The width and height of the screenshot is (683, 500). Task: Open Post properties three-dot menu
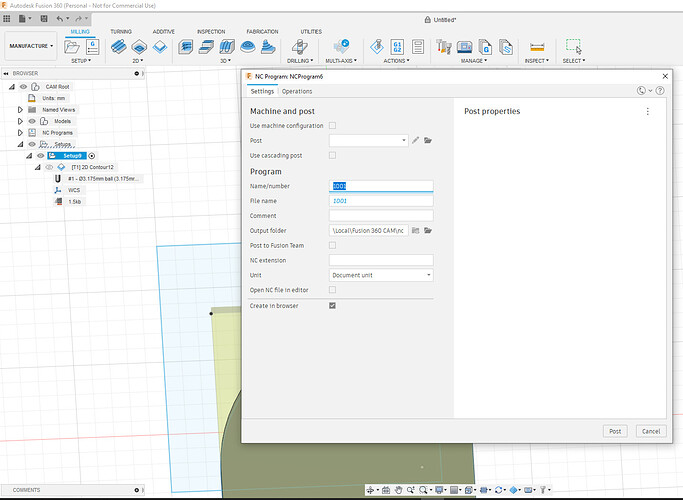click(647, 112)
